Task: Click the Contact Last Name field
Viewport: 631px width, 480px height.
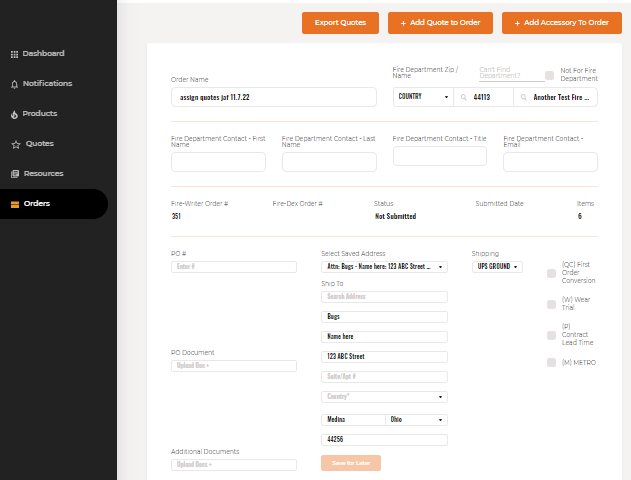Action: point(329,162)
